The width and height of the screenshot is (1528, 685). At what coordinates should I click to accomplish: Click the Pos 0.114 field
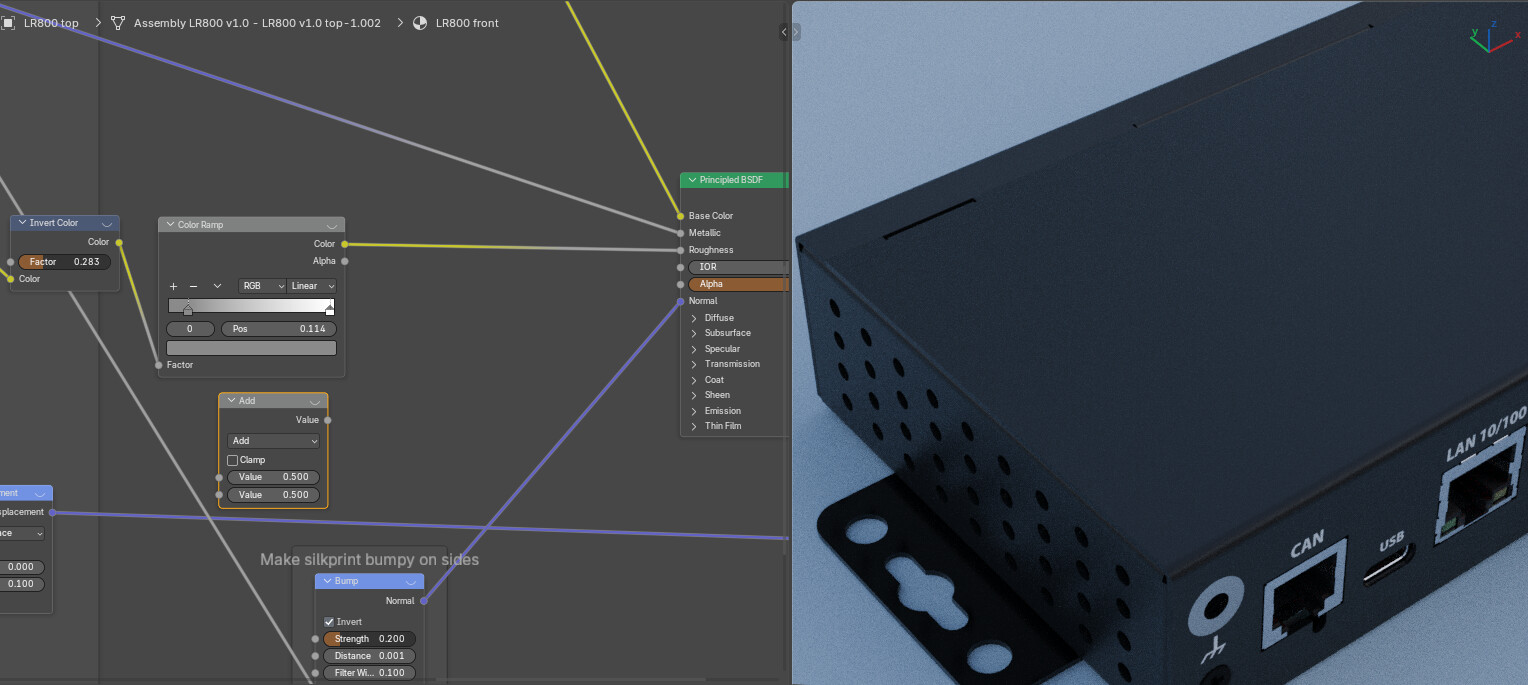click(279, 329)
